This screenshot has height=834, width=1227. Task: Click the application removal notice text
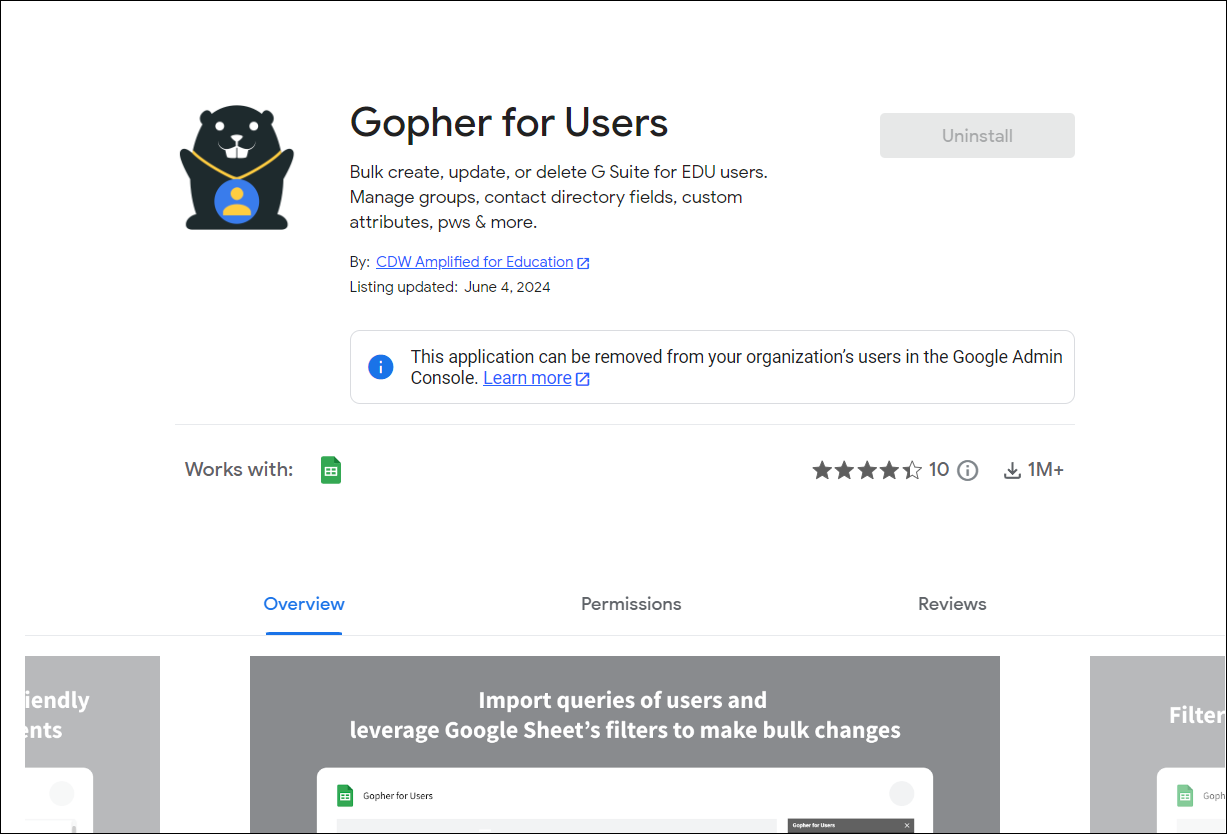pyautogui.click(x=737, y=367)
